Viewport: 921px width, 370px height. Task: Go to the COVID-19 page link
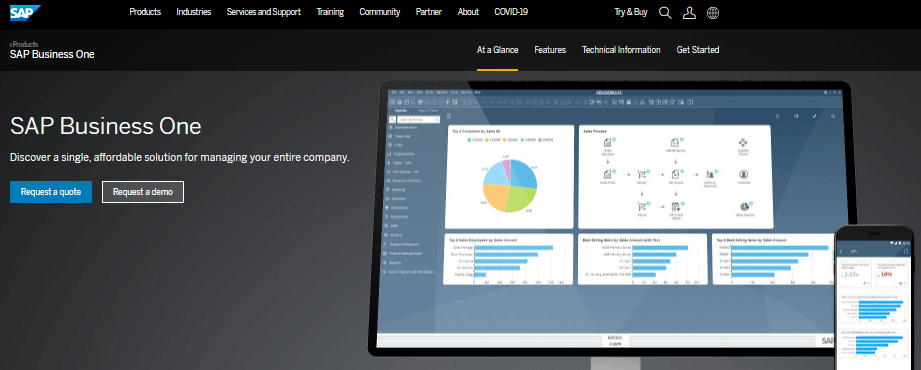pos(511,12)
